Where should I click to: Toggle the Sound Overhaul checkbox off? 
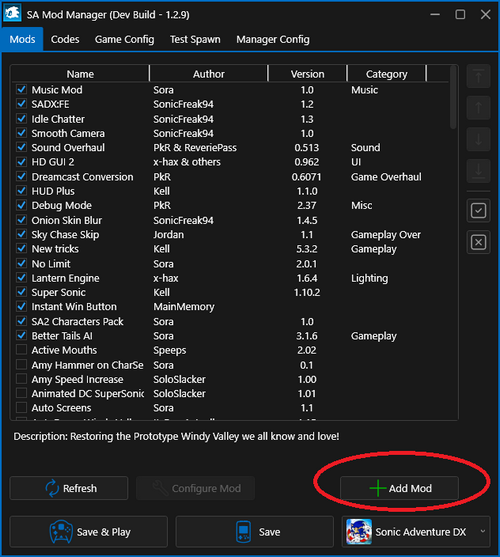pyautogui.click(x=21, y=147)
